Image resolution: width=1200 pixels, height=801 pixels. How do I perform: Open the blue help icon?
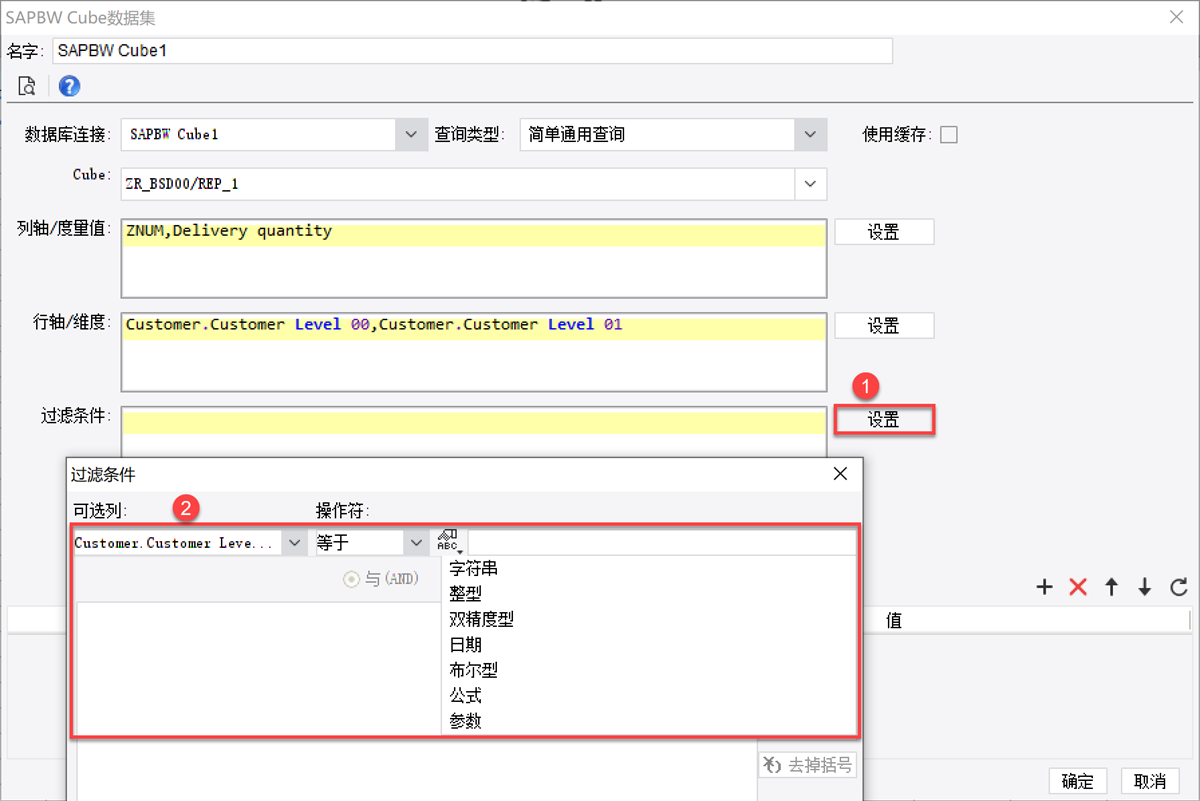tap(69, 86)
